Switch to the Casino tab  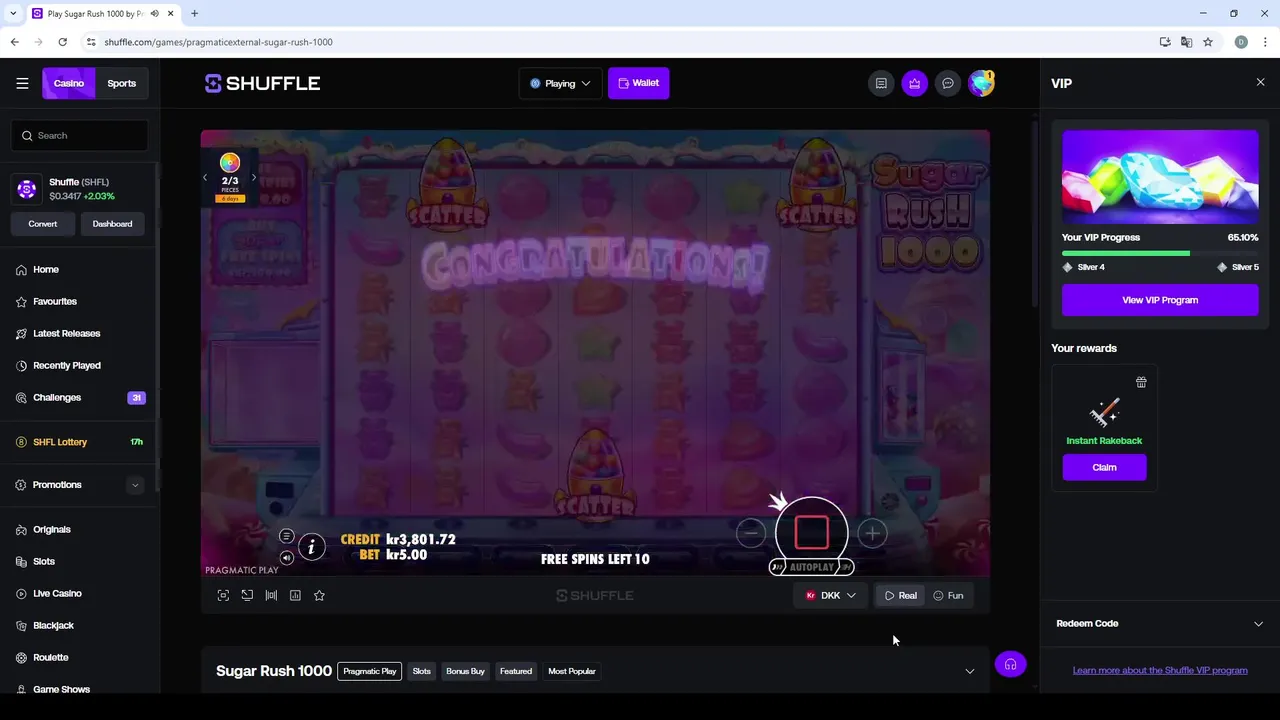pos(69,83)
